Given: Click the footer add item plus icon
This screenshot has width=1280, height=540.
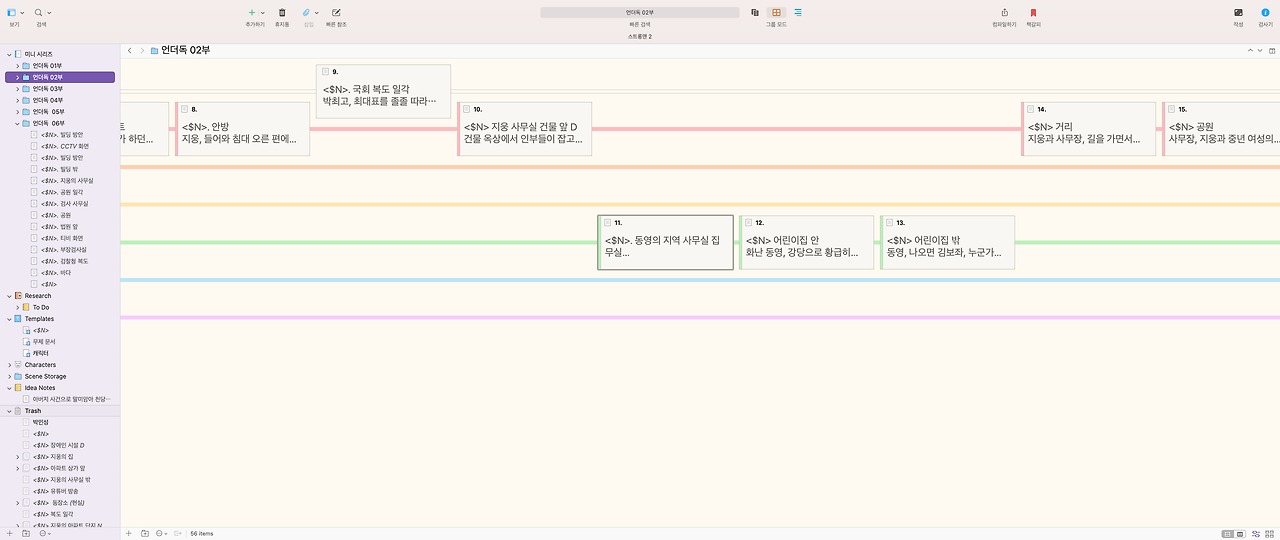Looking at the screenshot, I should click(128, 533).
